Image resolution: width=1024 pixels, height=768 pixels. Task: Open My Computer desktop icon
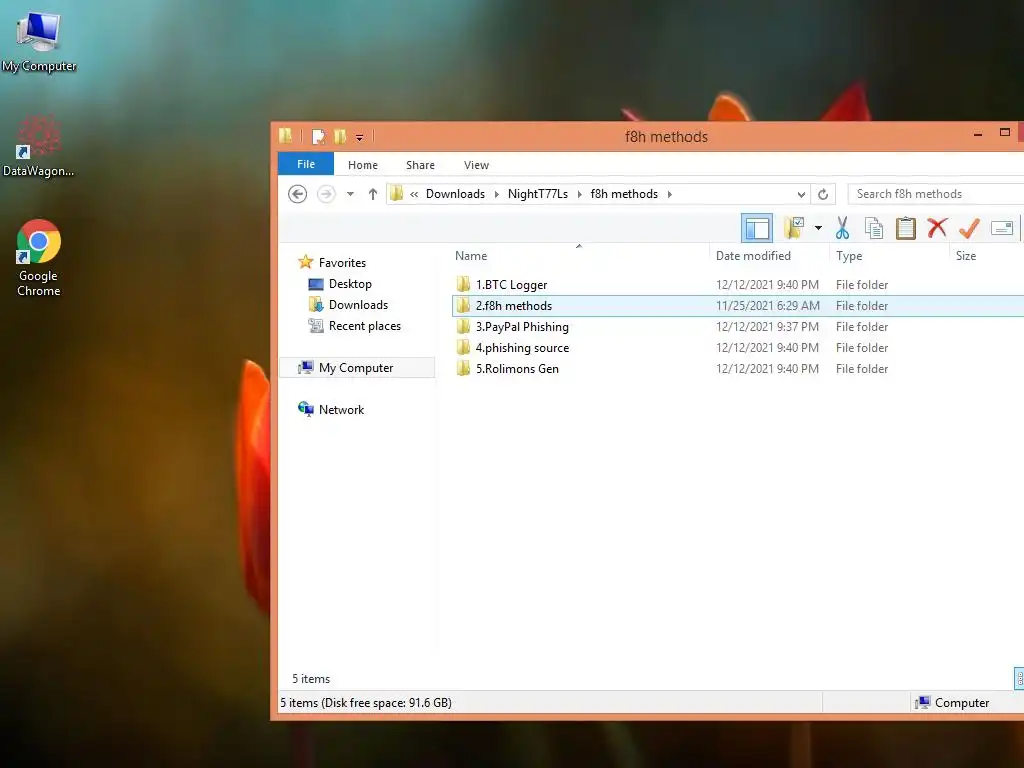click(x=39, y=40)
